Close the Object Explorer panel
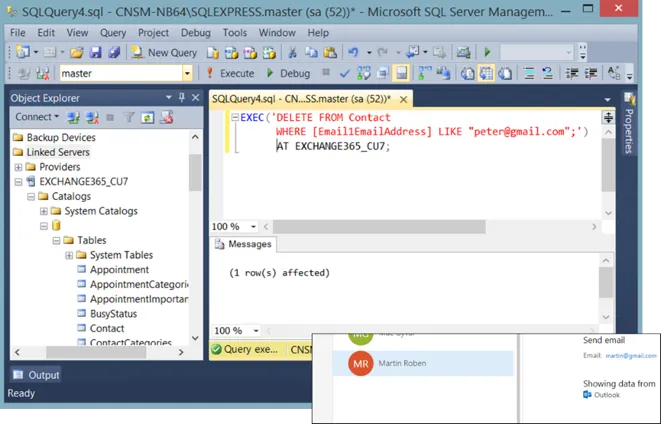661x424 pixels. click(196, 98)
